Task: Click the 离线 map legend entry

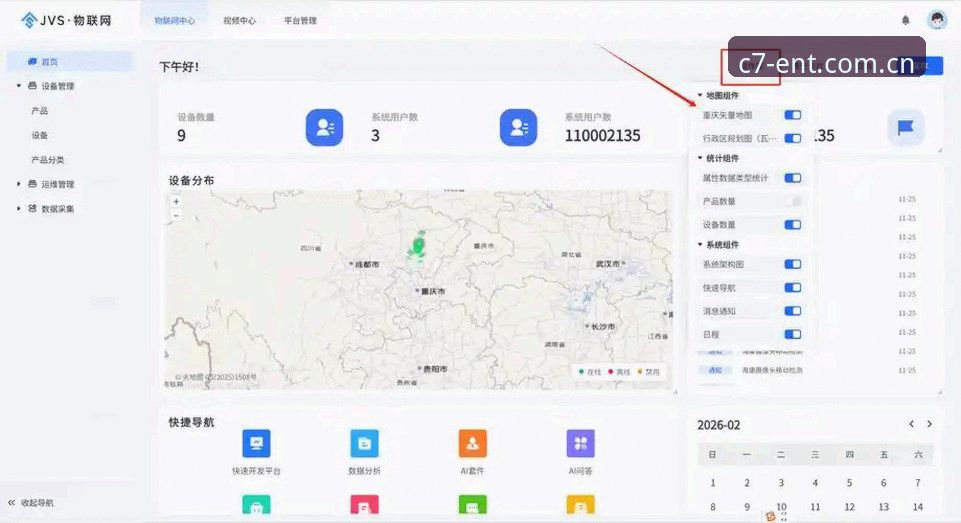Action: [x=619, y=372]
